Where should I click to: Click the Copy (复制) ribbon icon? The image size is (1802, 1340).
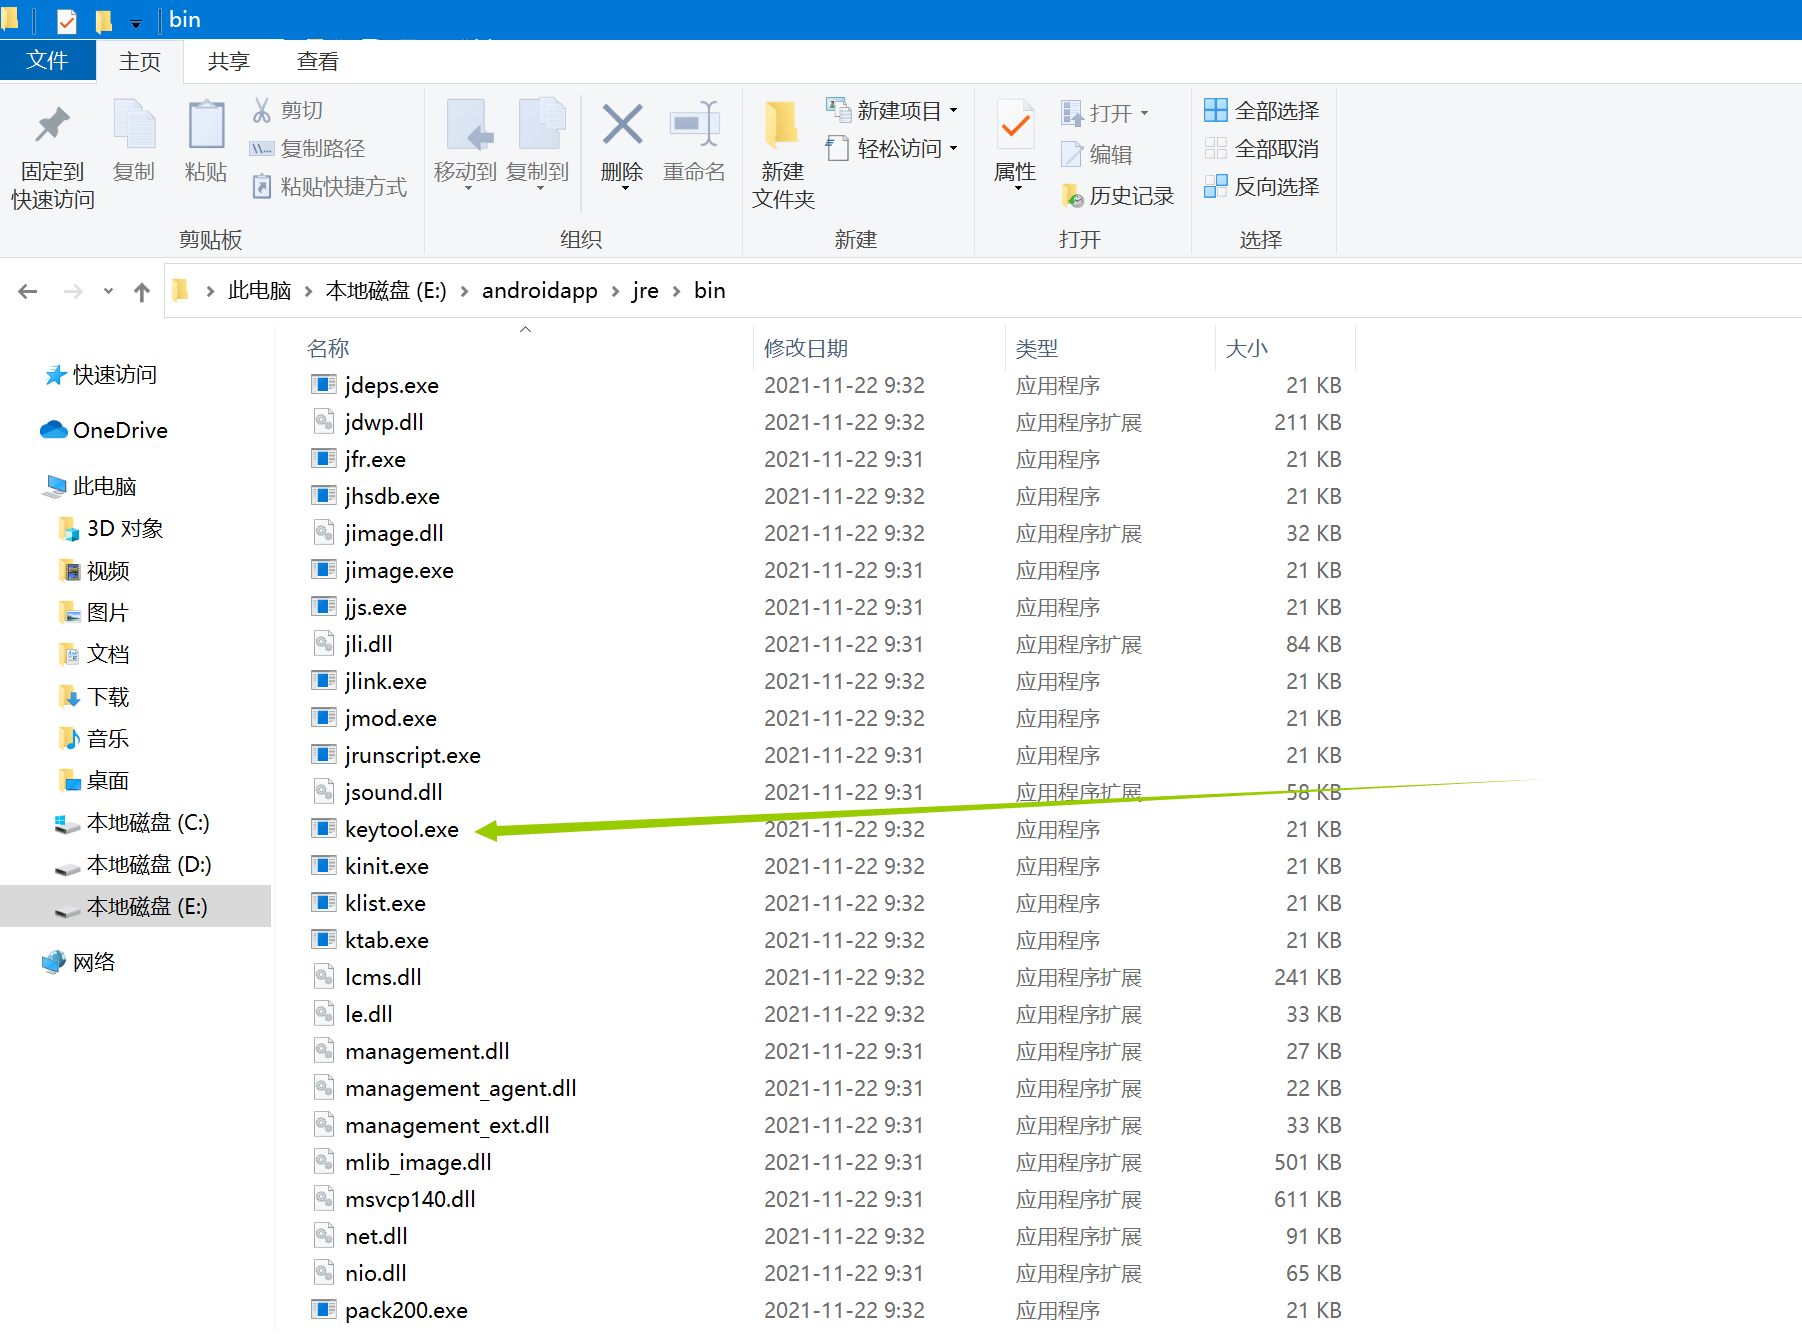tap(134, 141)
